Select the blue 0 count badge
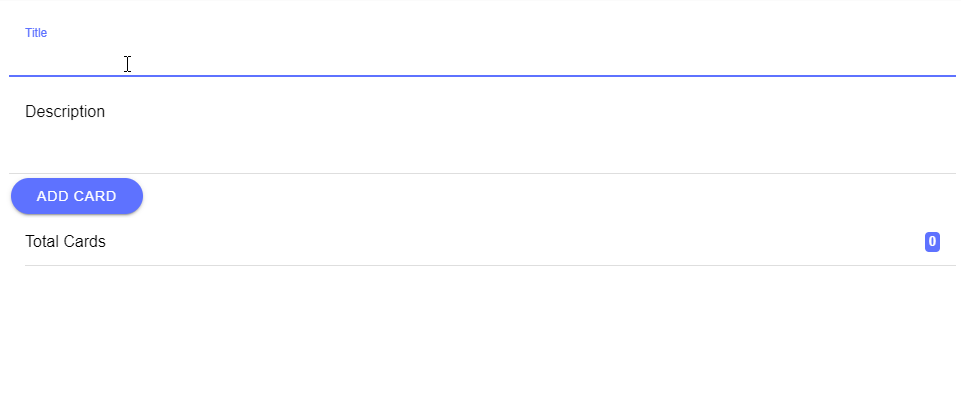 coord(932,241)
